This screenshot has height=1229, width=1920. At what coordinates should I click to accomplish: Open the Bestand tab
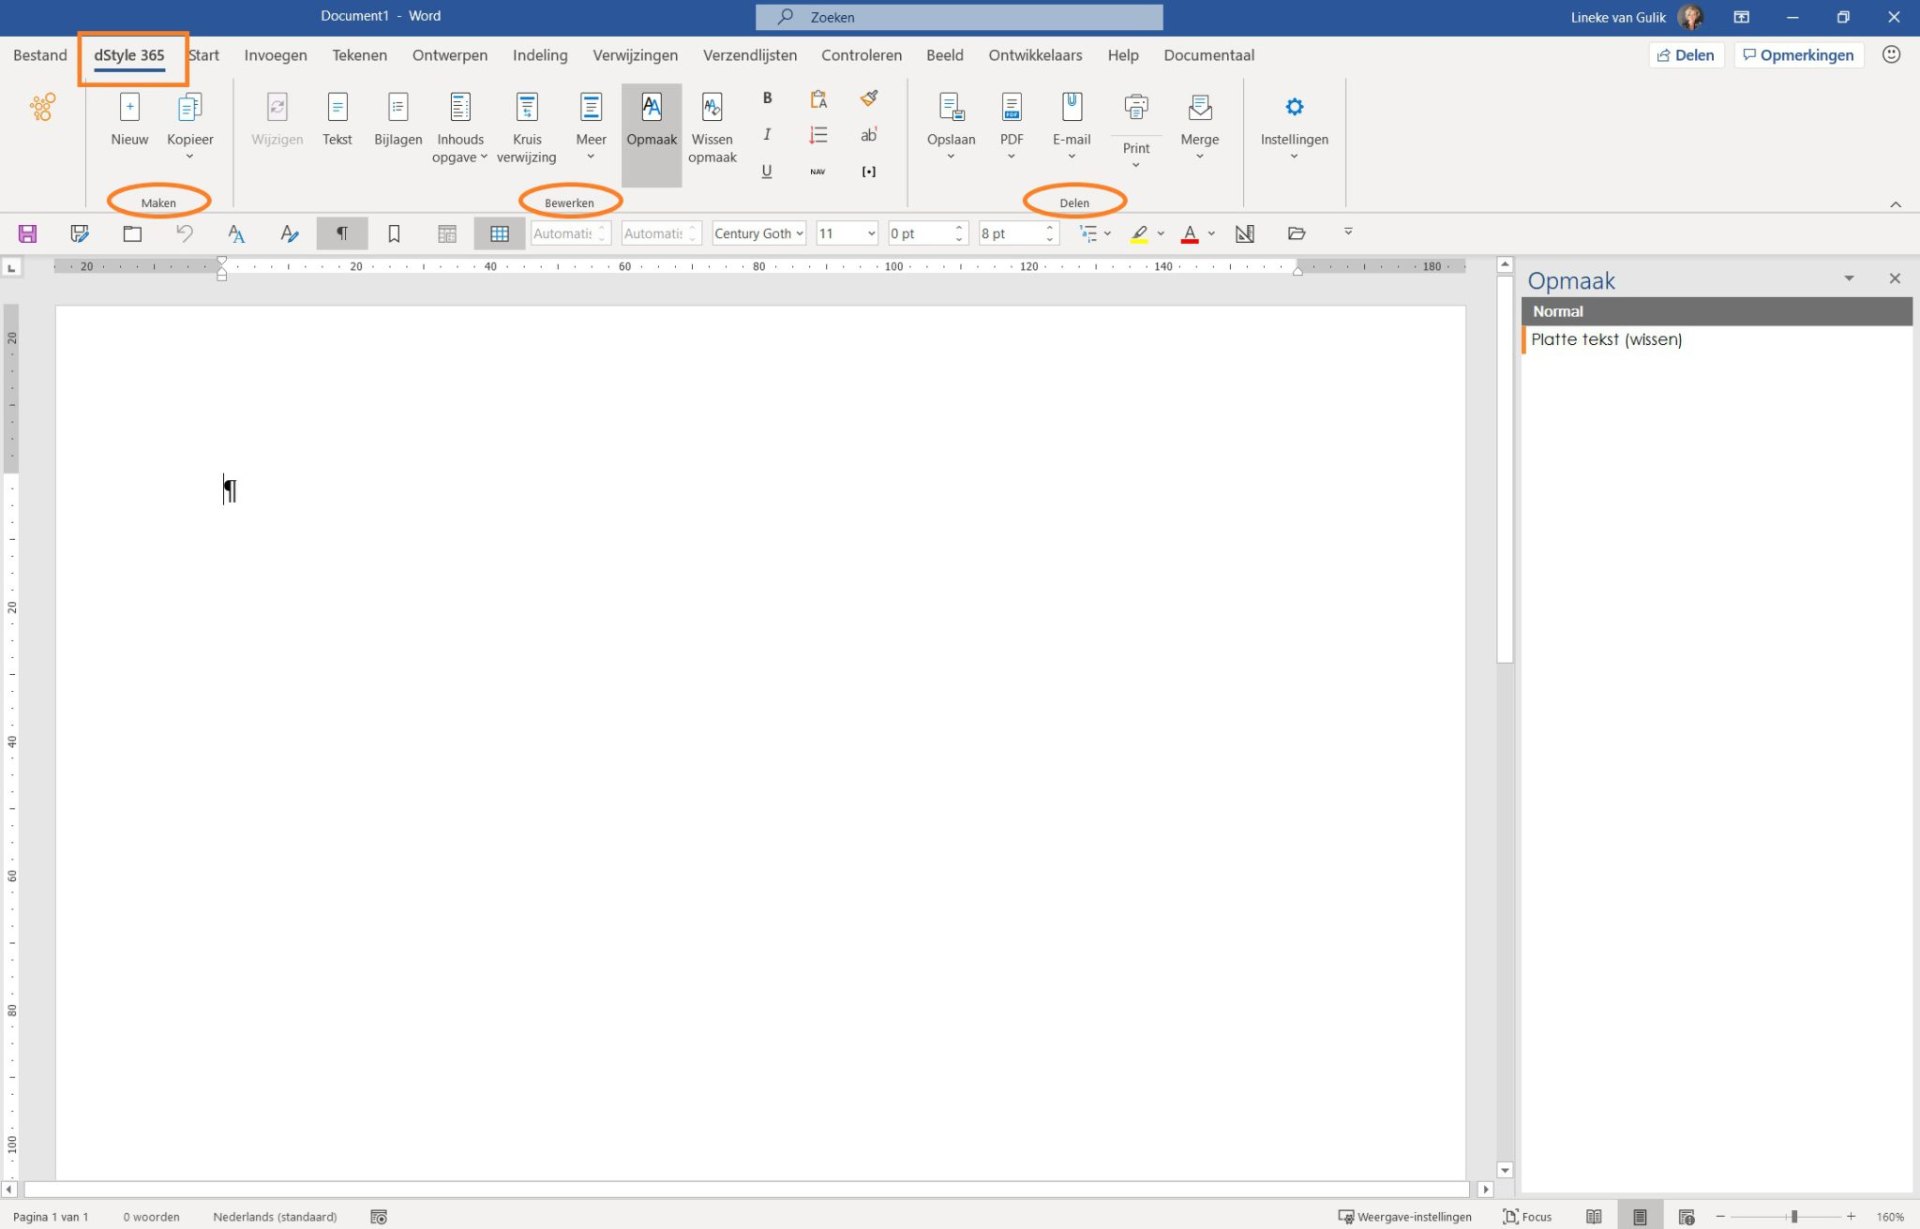40,55
